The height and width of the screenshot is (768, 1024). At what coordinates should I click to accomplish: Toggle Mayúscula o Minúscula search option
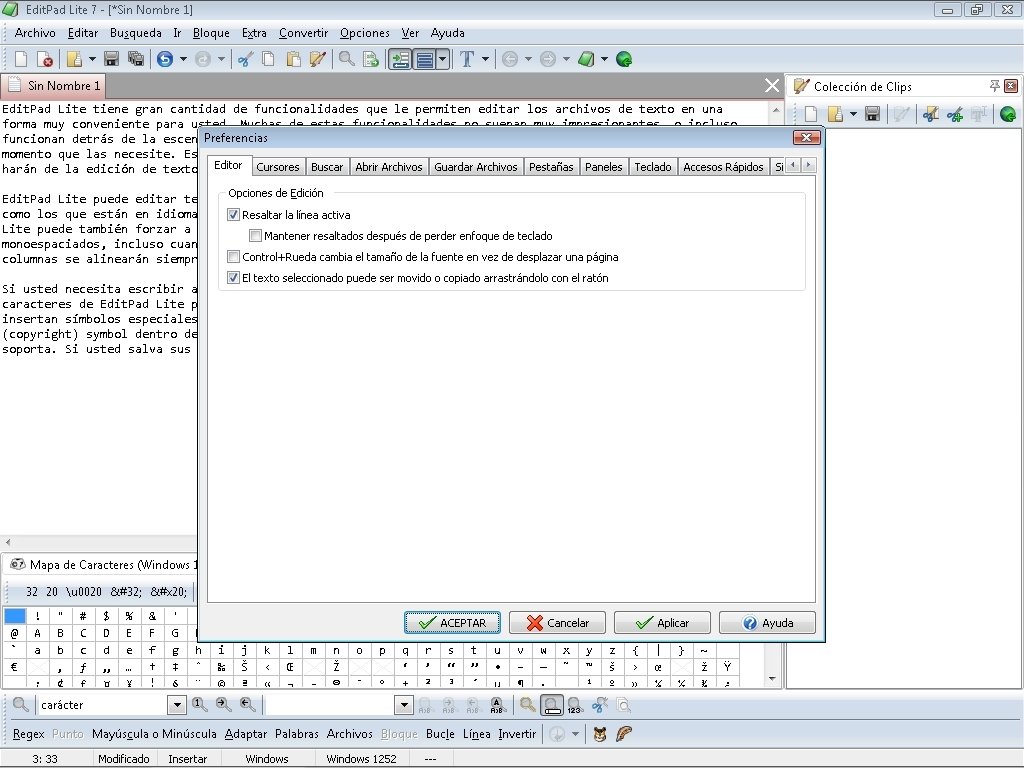[x=154, y=734]
